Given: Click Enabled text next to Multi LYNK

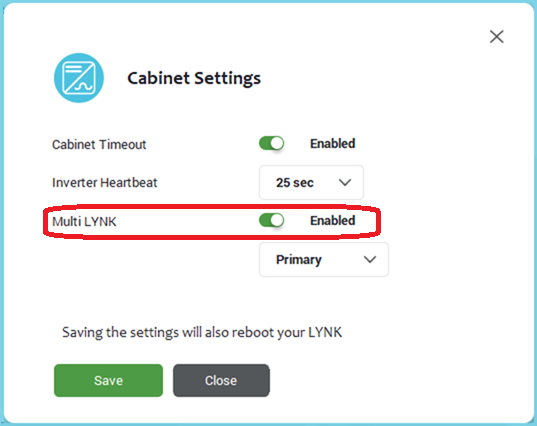Looking at the screenshot, I should click(x=333, y=221).
